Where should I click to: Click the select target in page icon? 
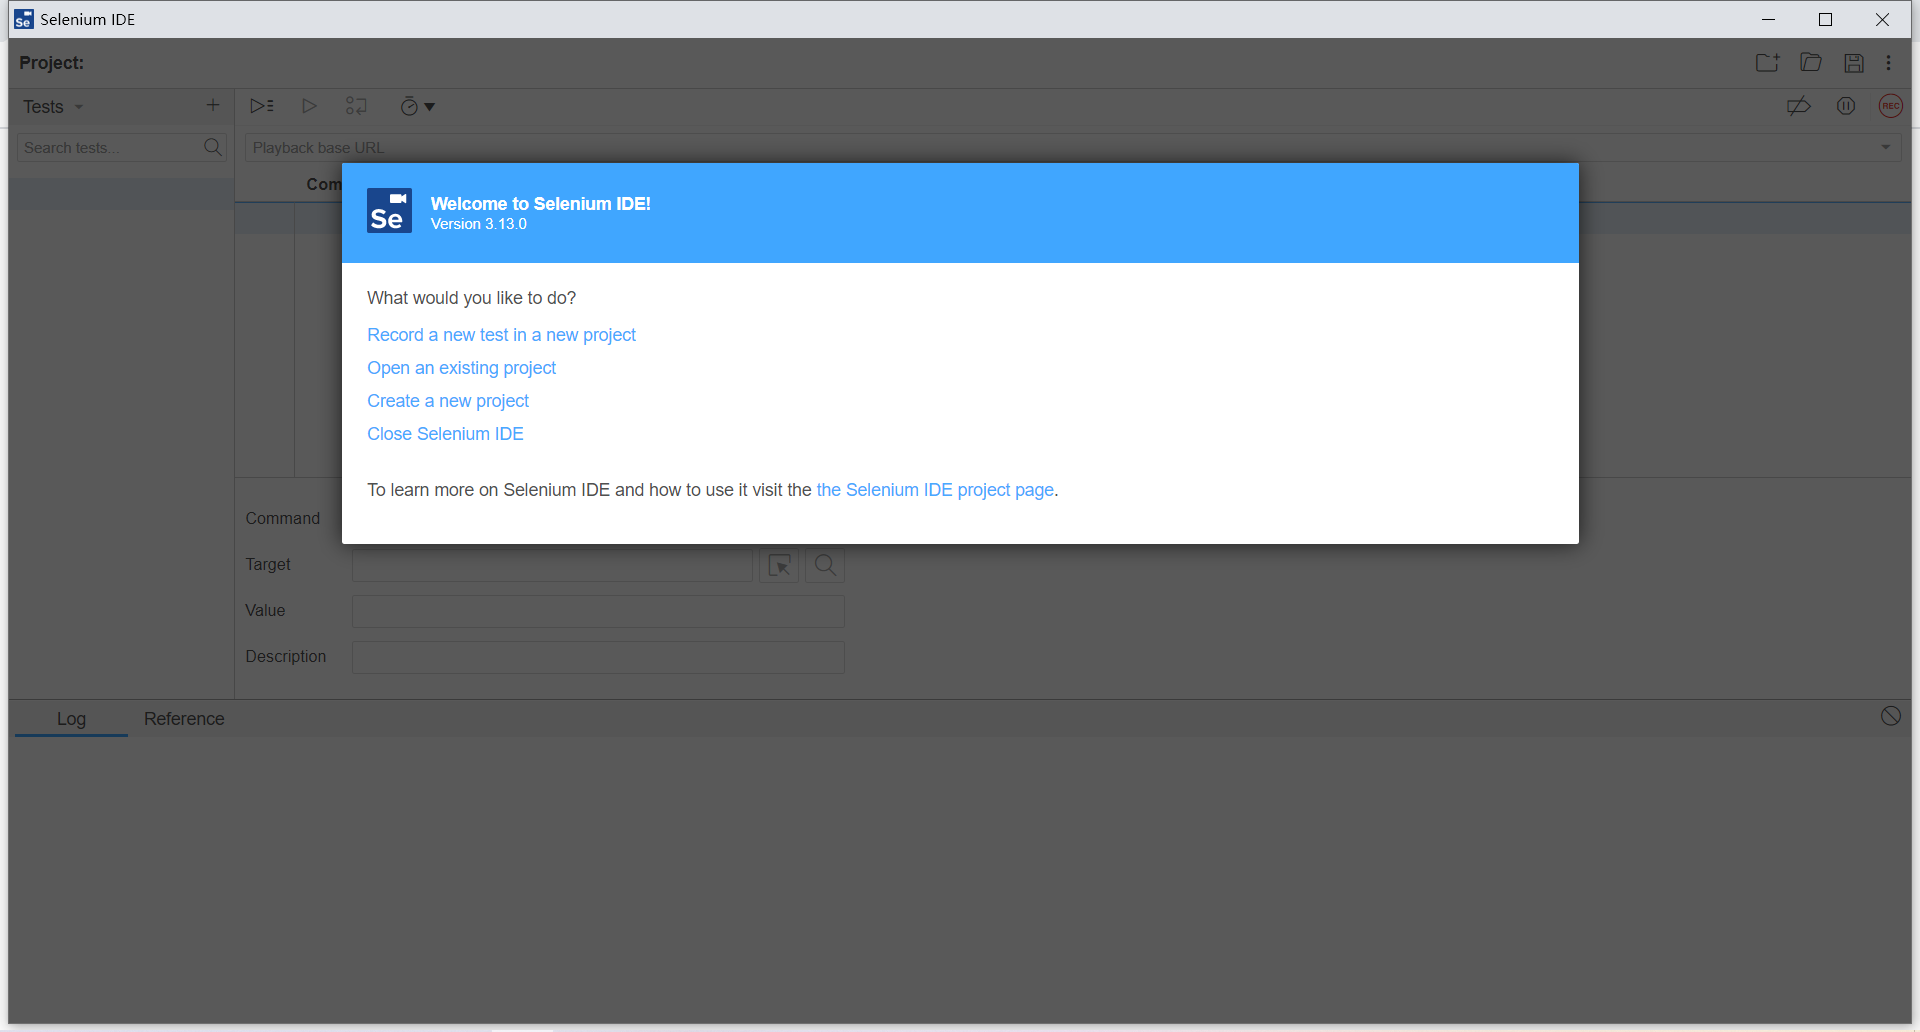(779, 566)
